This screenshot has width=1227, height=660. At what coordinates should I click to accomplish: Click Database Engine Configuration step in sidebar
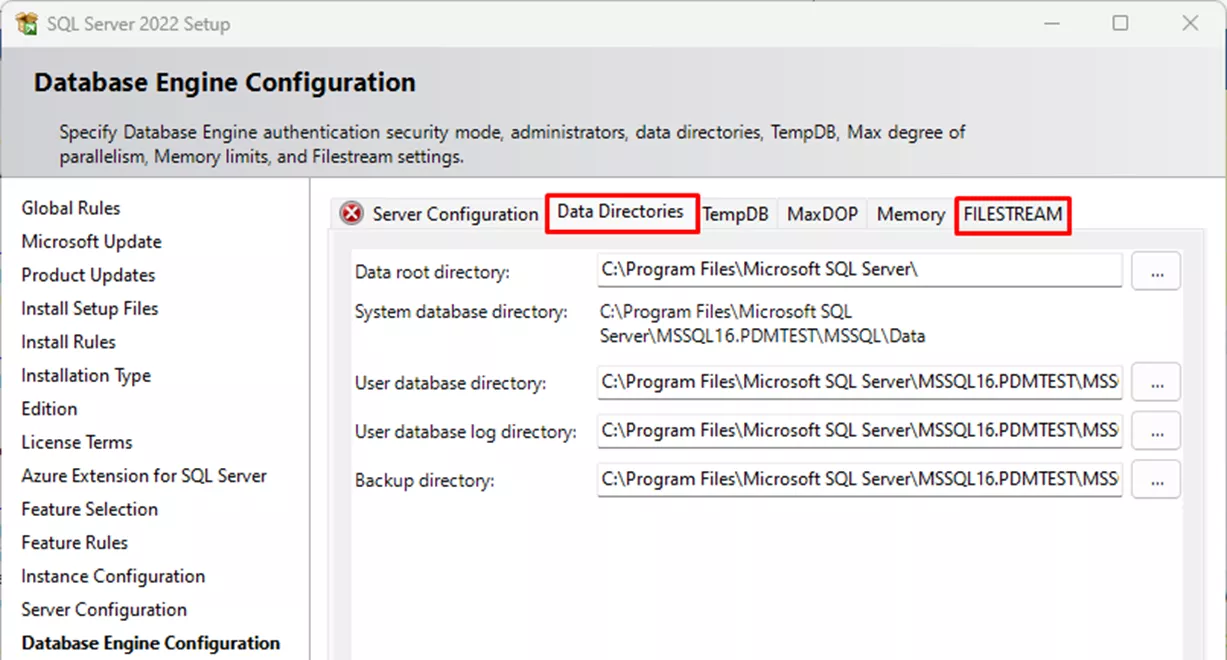click(151, 643)
